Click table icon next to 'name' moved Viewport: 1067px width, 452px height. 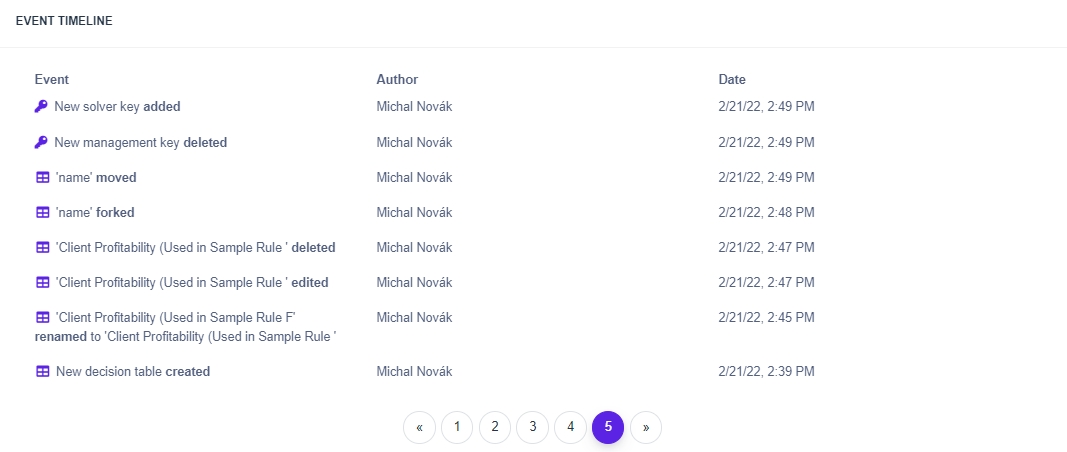pos(42,178)
